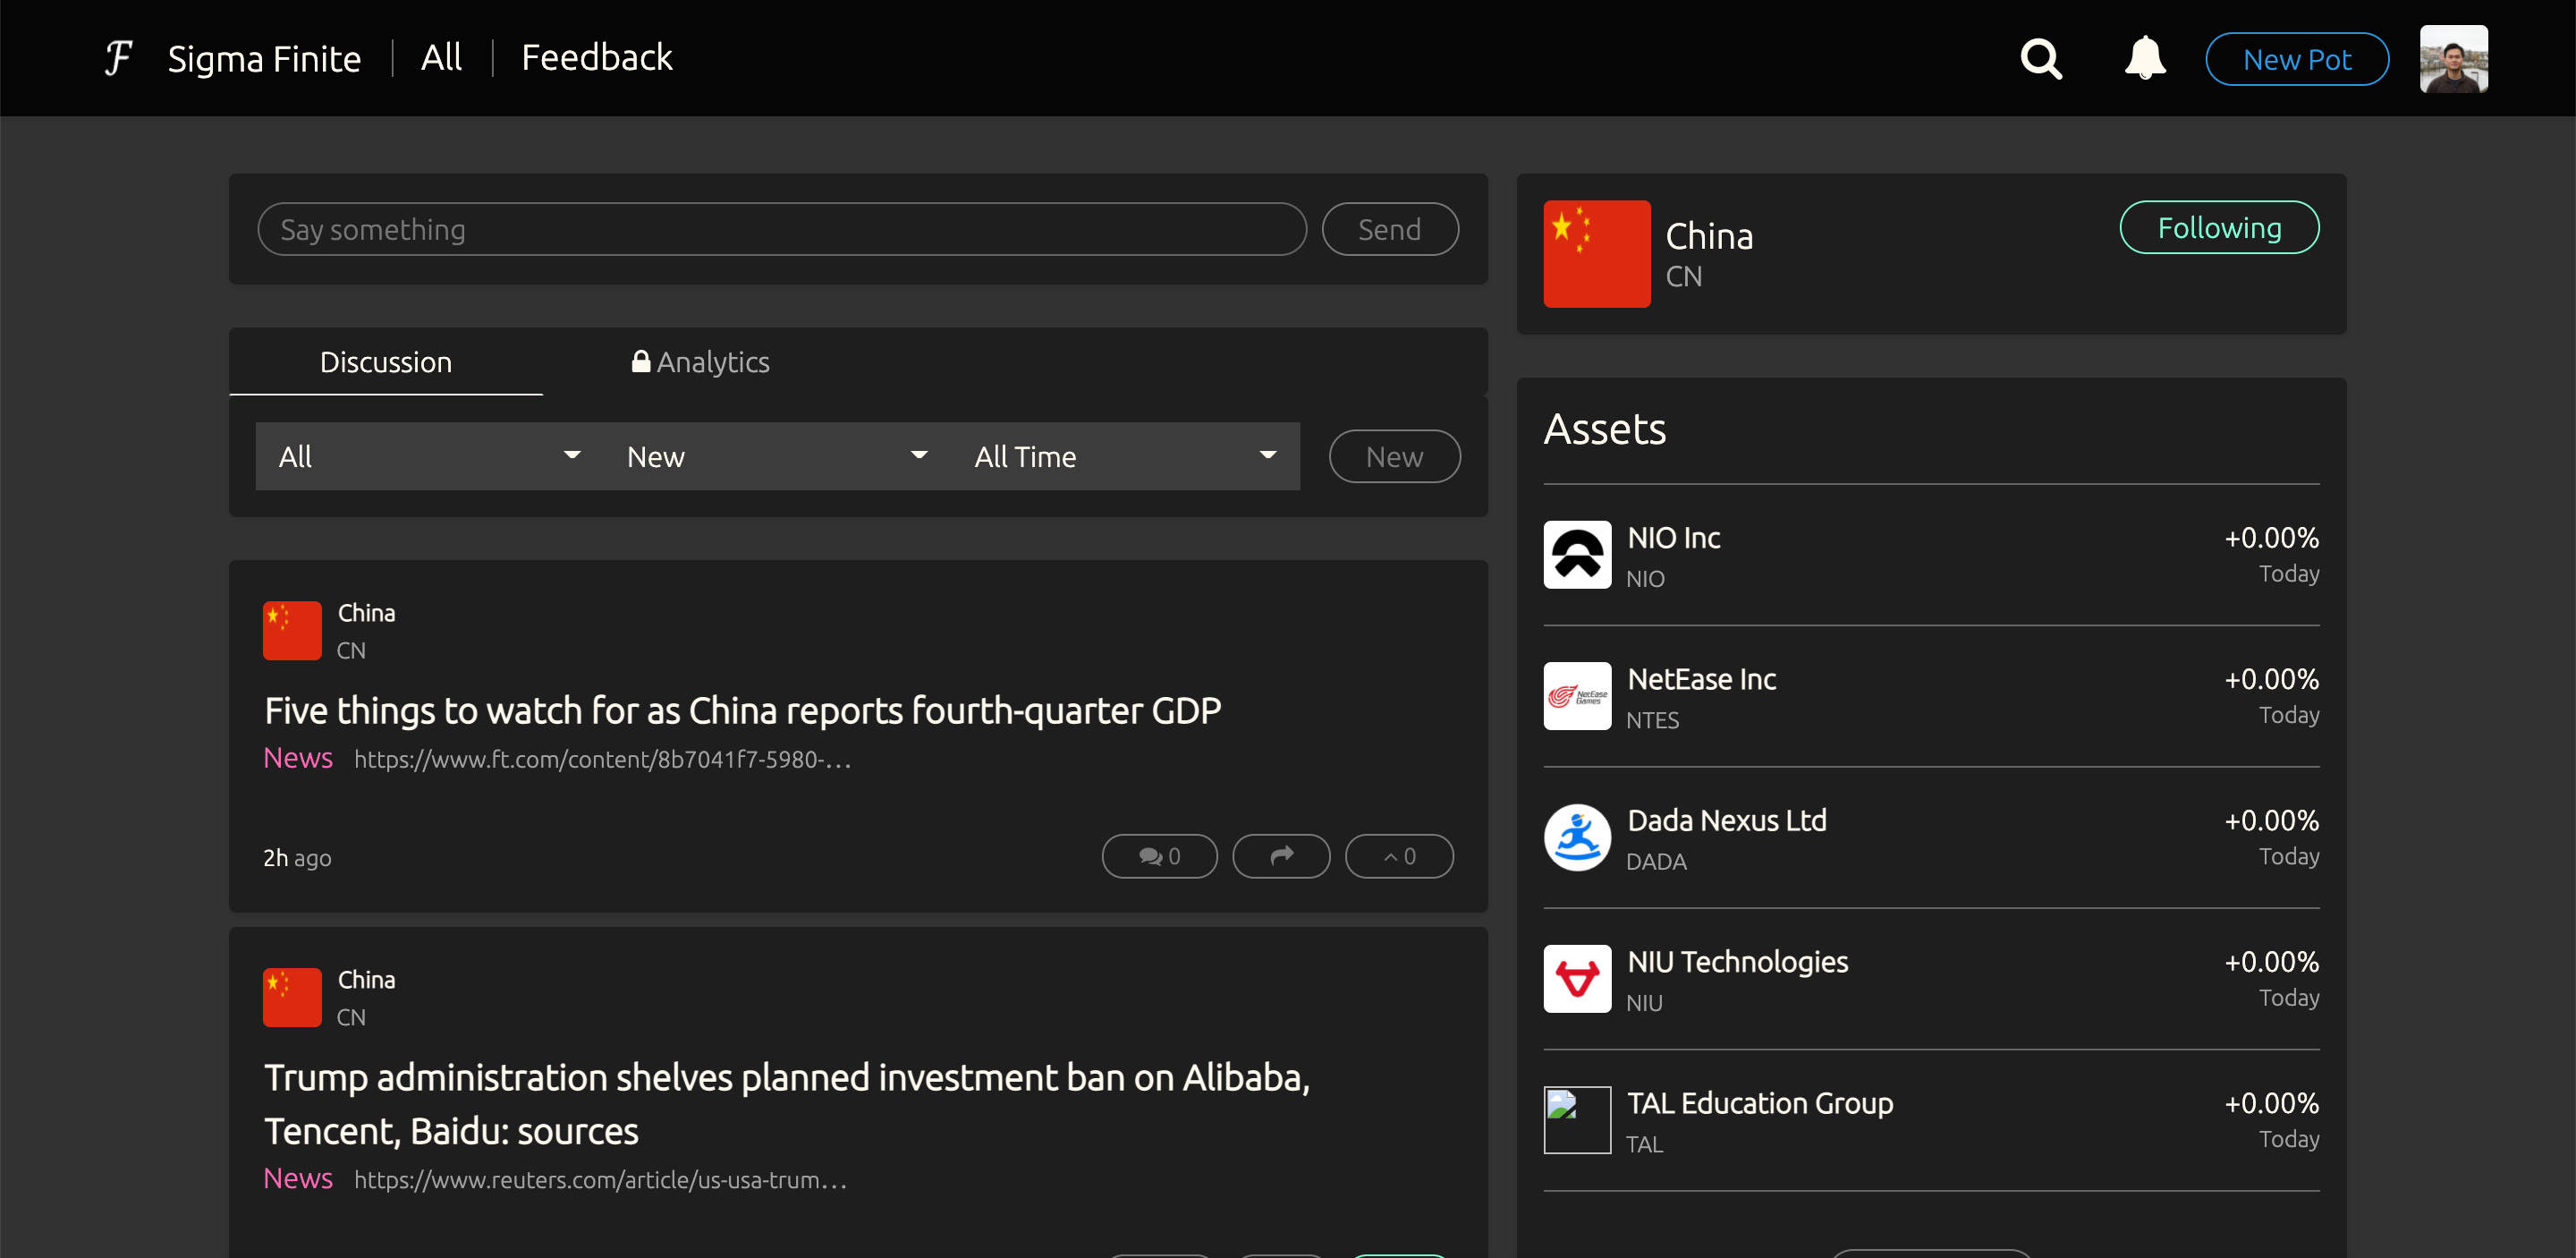Open the ft.com article link
Screen dimensions: 2576x1258
pos(602,759)
